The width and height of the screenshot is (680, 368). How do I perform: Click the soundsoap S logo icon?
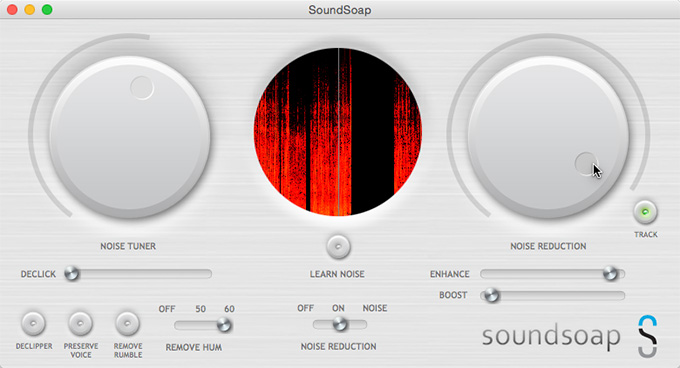[647, 336]
